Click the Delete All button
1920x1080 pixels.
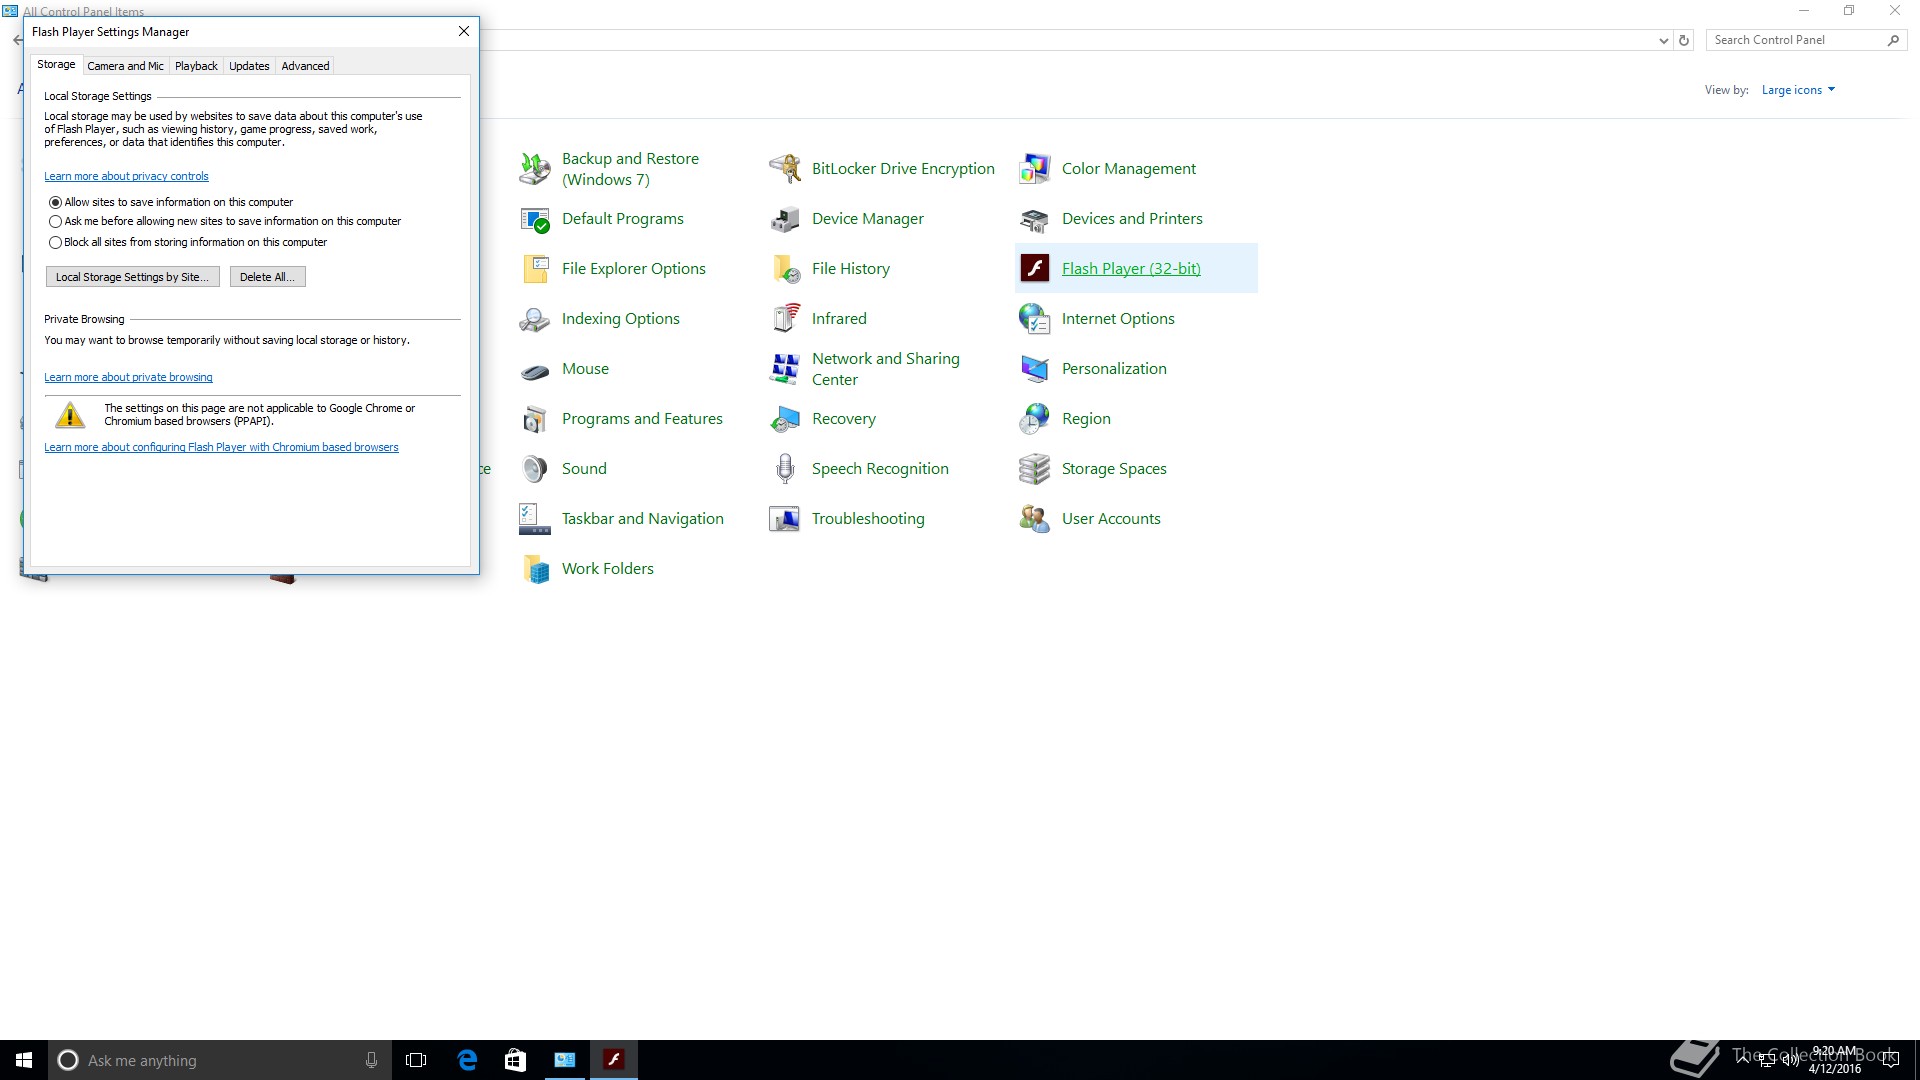[267, 277]
